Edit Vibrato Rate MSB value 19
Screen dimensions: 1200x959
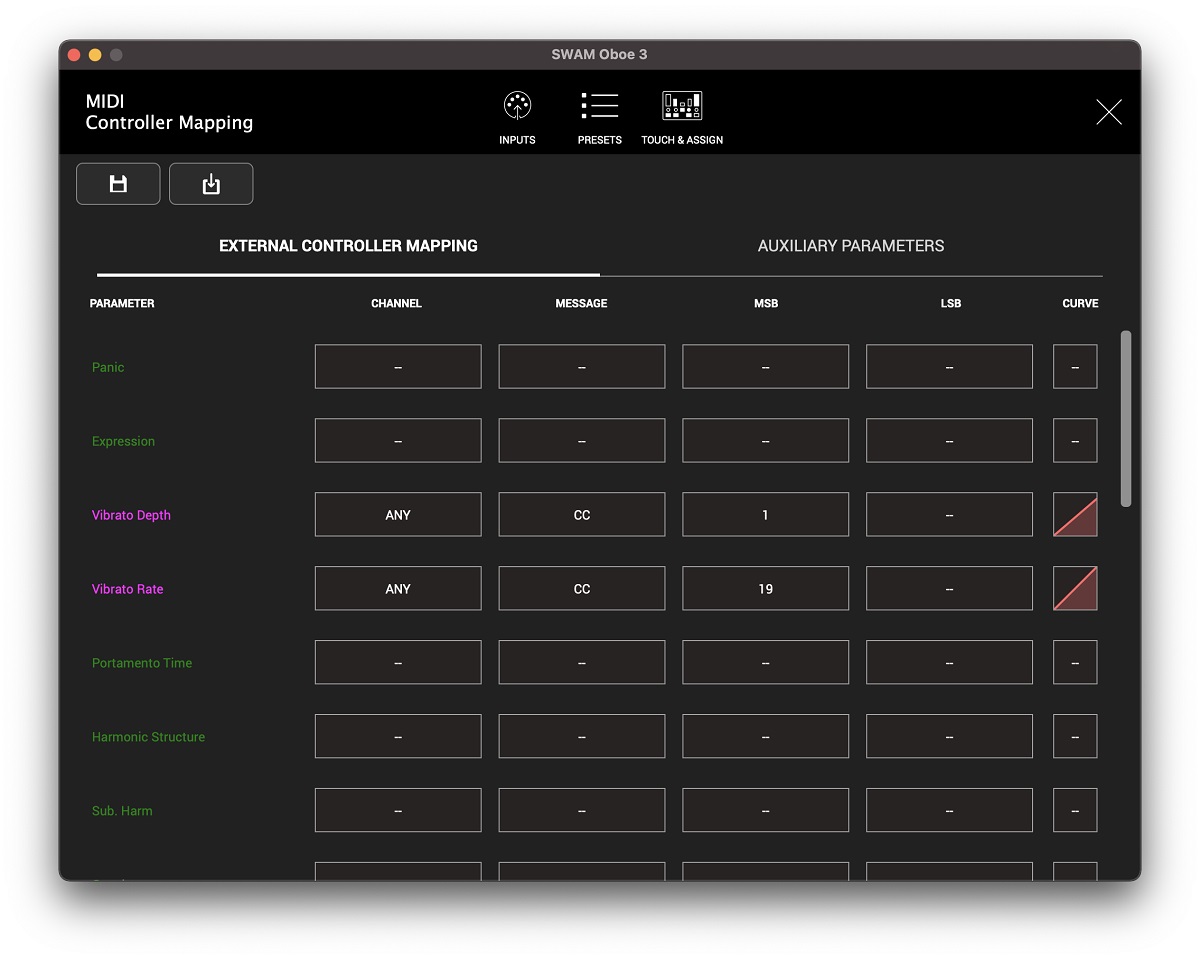click(766, 589)
